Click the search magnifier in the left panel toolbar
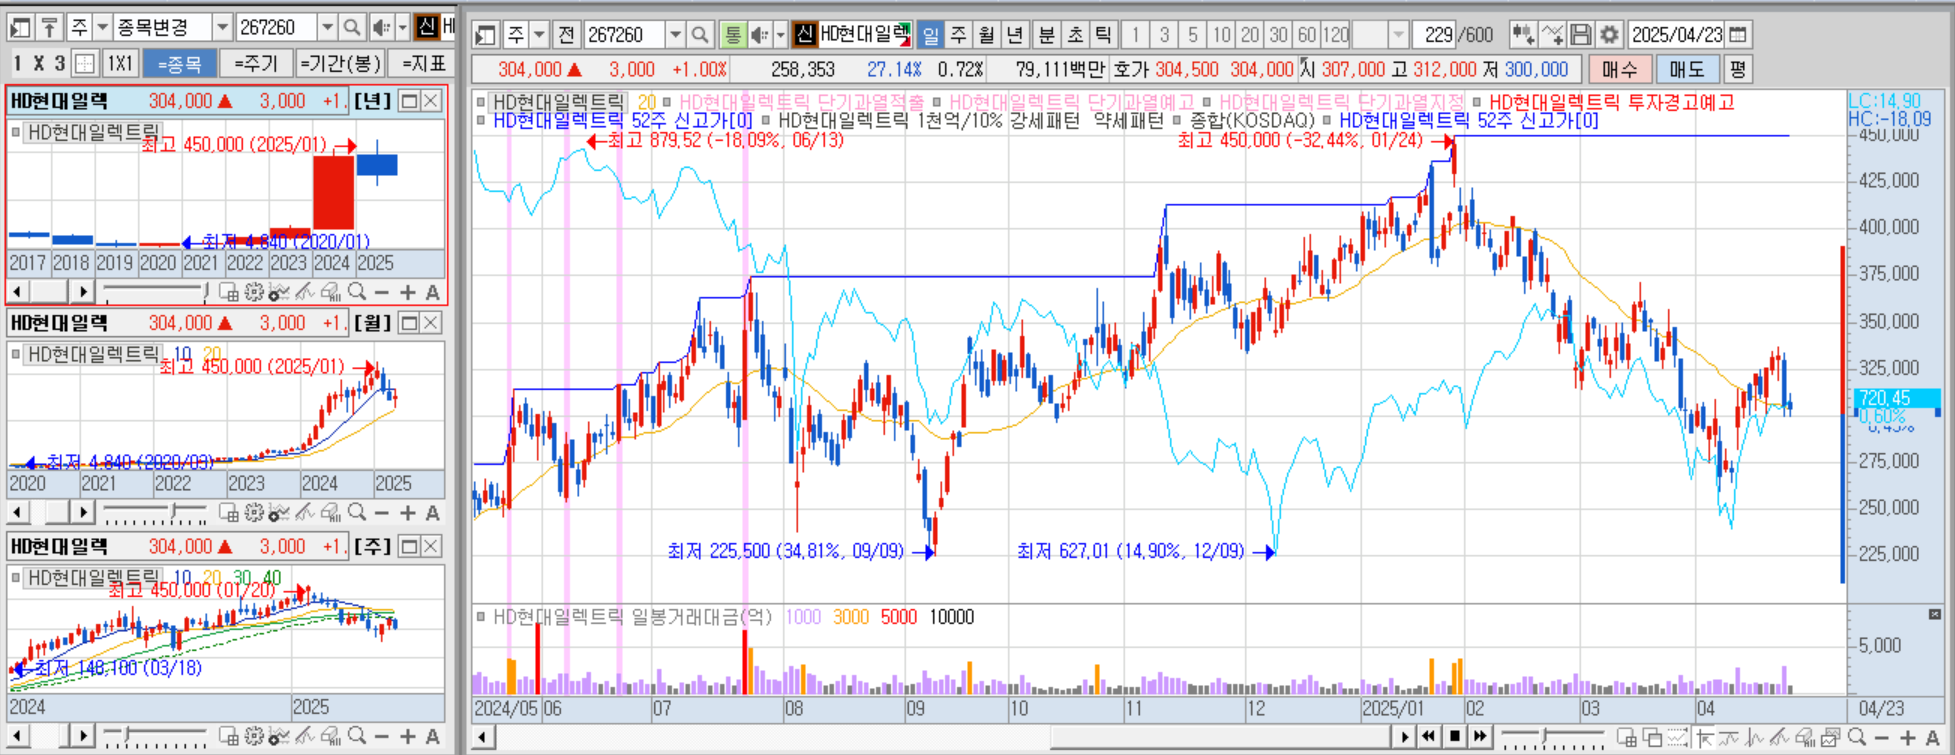The height and width of the screenshot is (755, 1955). pyautogui.click(x=352, y=27)
